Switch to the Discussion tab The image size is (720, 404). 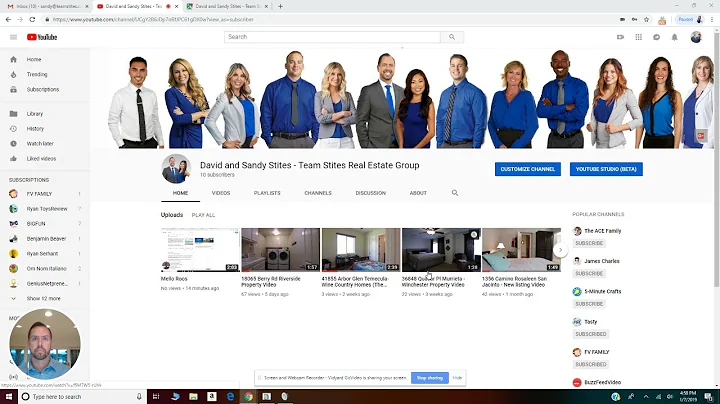[x=371, y=193]
